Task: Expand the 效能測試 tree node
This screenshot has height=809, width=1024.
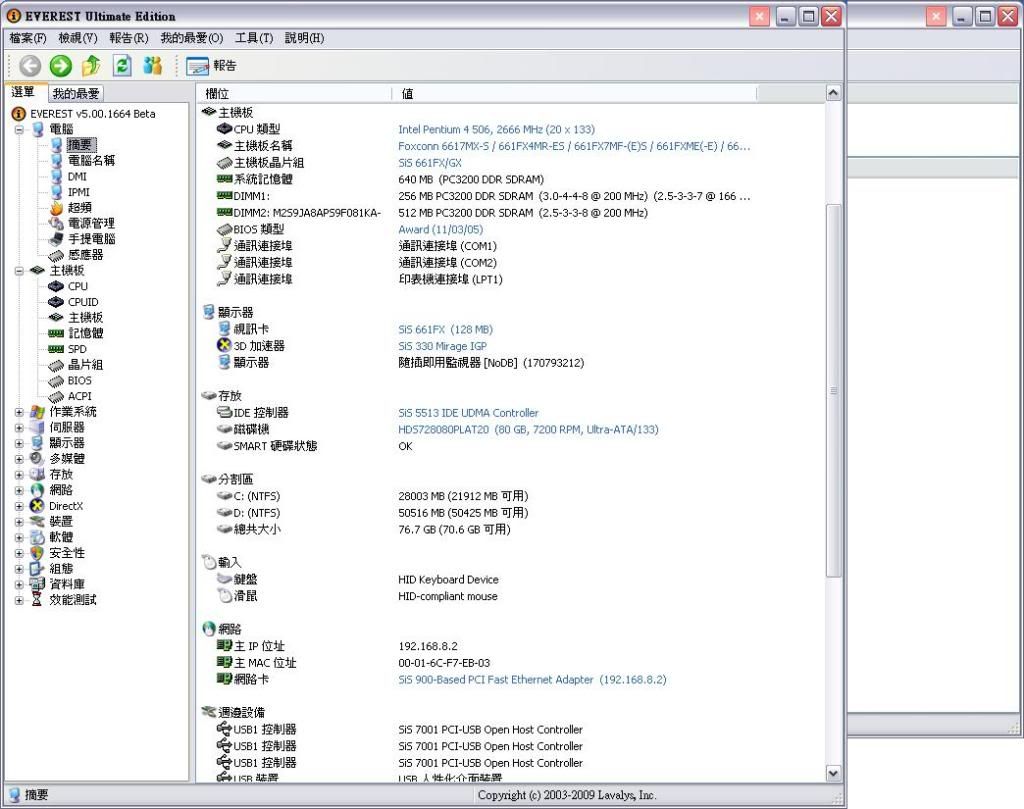Action: pyautogui.click(x=19, y=600)
